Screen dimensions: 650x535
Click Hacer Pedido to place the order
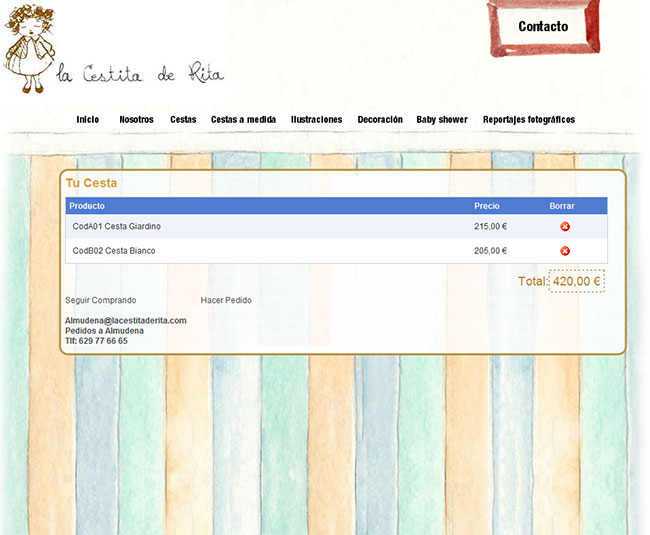(x=226, y=300)
